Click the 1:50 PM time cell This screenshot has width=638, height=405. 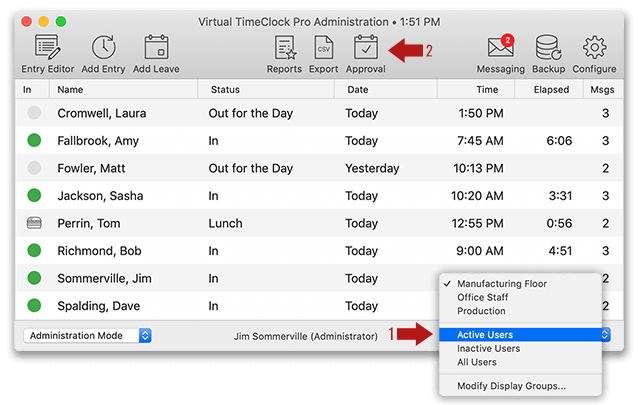[481, 113]
